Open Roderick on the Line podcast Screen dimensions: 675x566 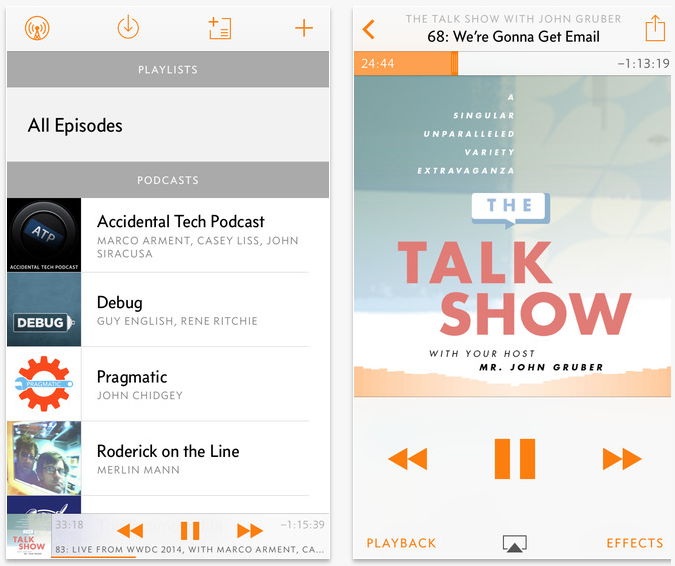point(168,458)
